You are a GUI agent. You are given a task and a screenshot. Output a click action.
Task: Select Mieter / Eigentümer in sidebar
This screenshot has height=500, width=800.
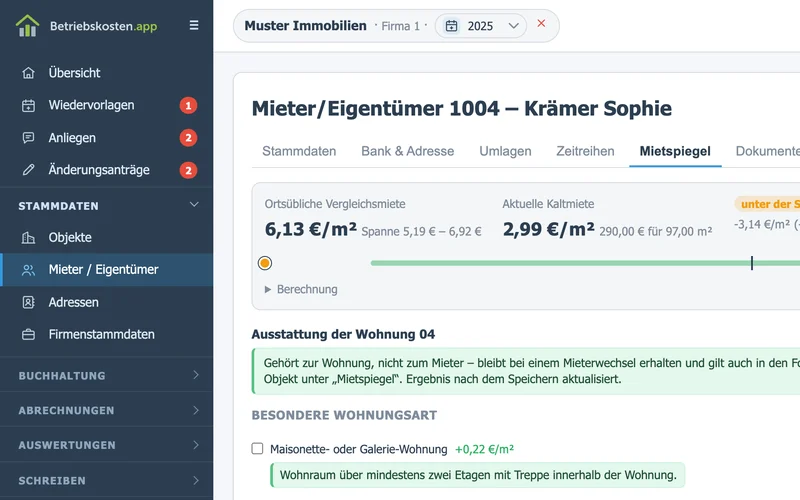coord(107,270)
